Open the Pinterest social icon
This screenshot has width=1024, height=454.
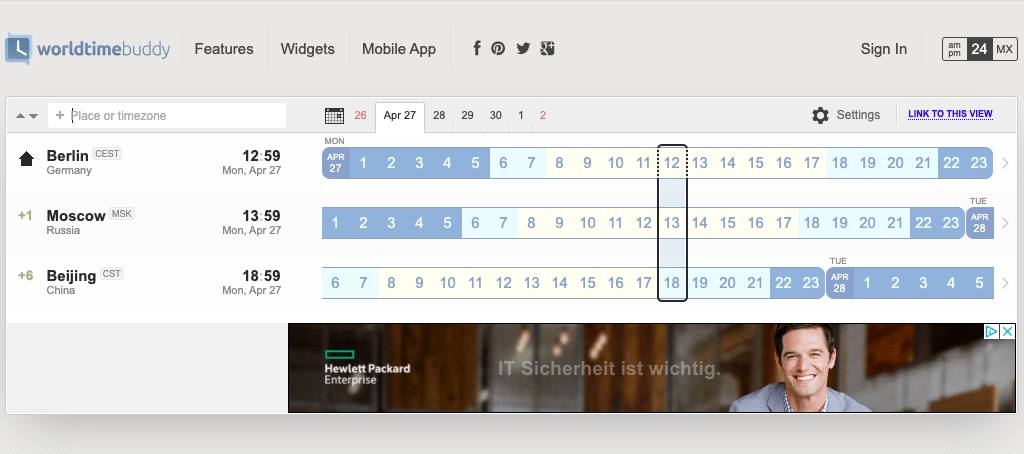point(498,48)
